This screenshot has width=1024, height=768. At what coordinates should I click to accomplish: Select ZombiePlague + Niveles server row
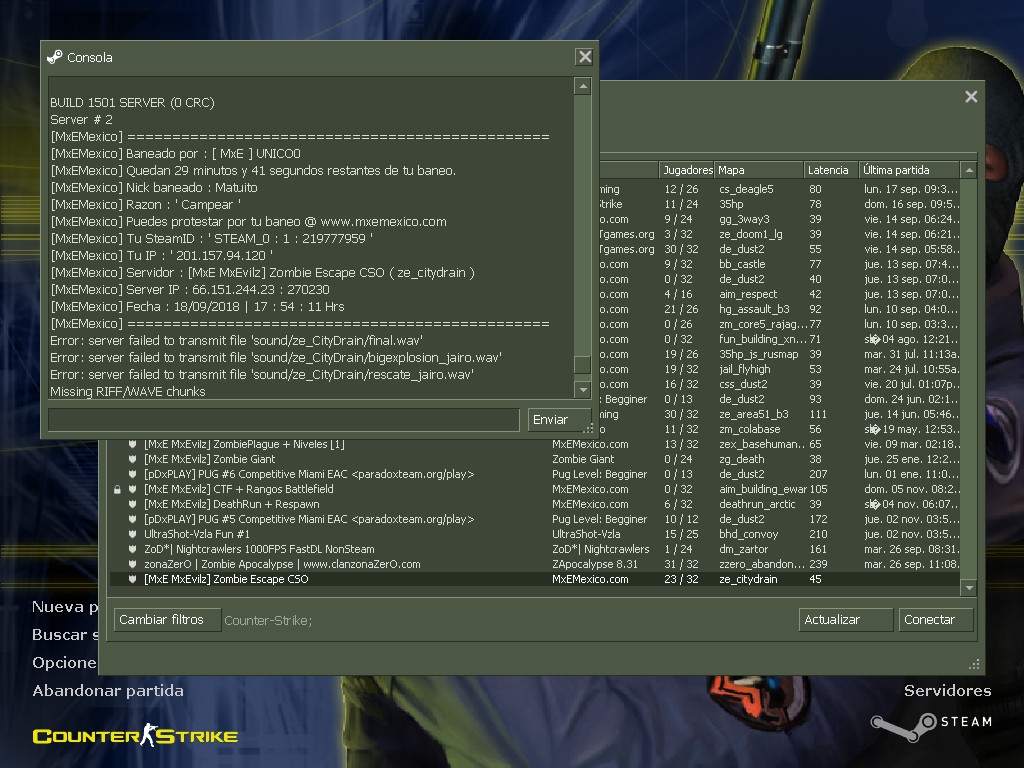tap(535, 445)
